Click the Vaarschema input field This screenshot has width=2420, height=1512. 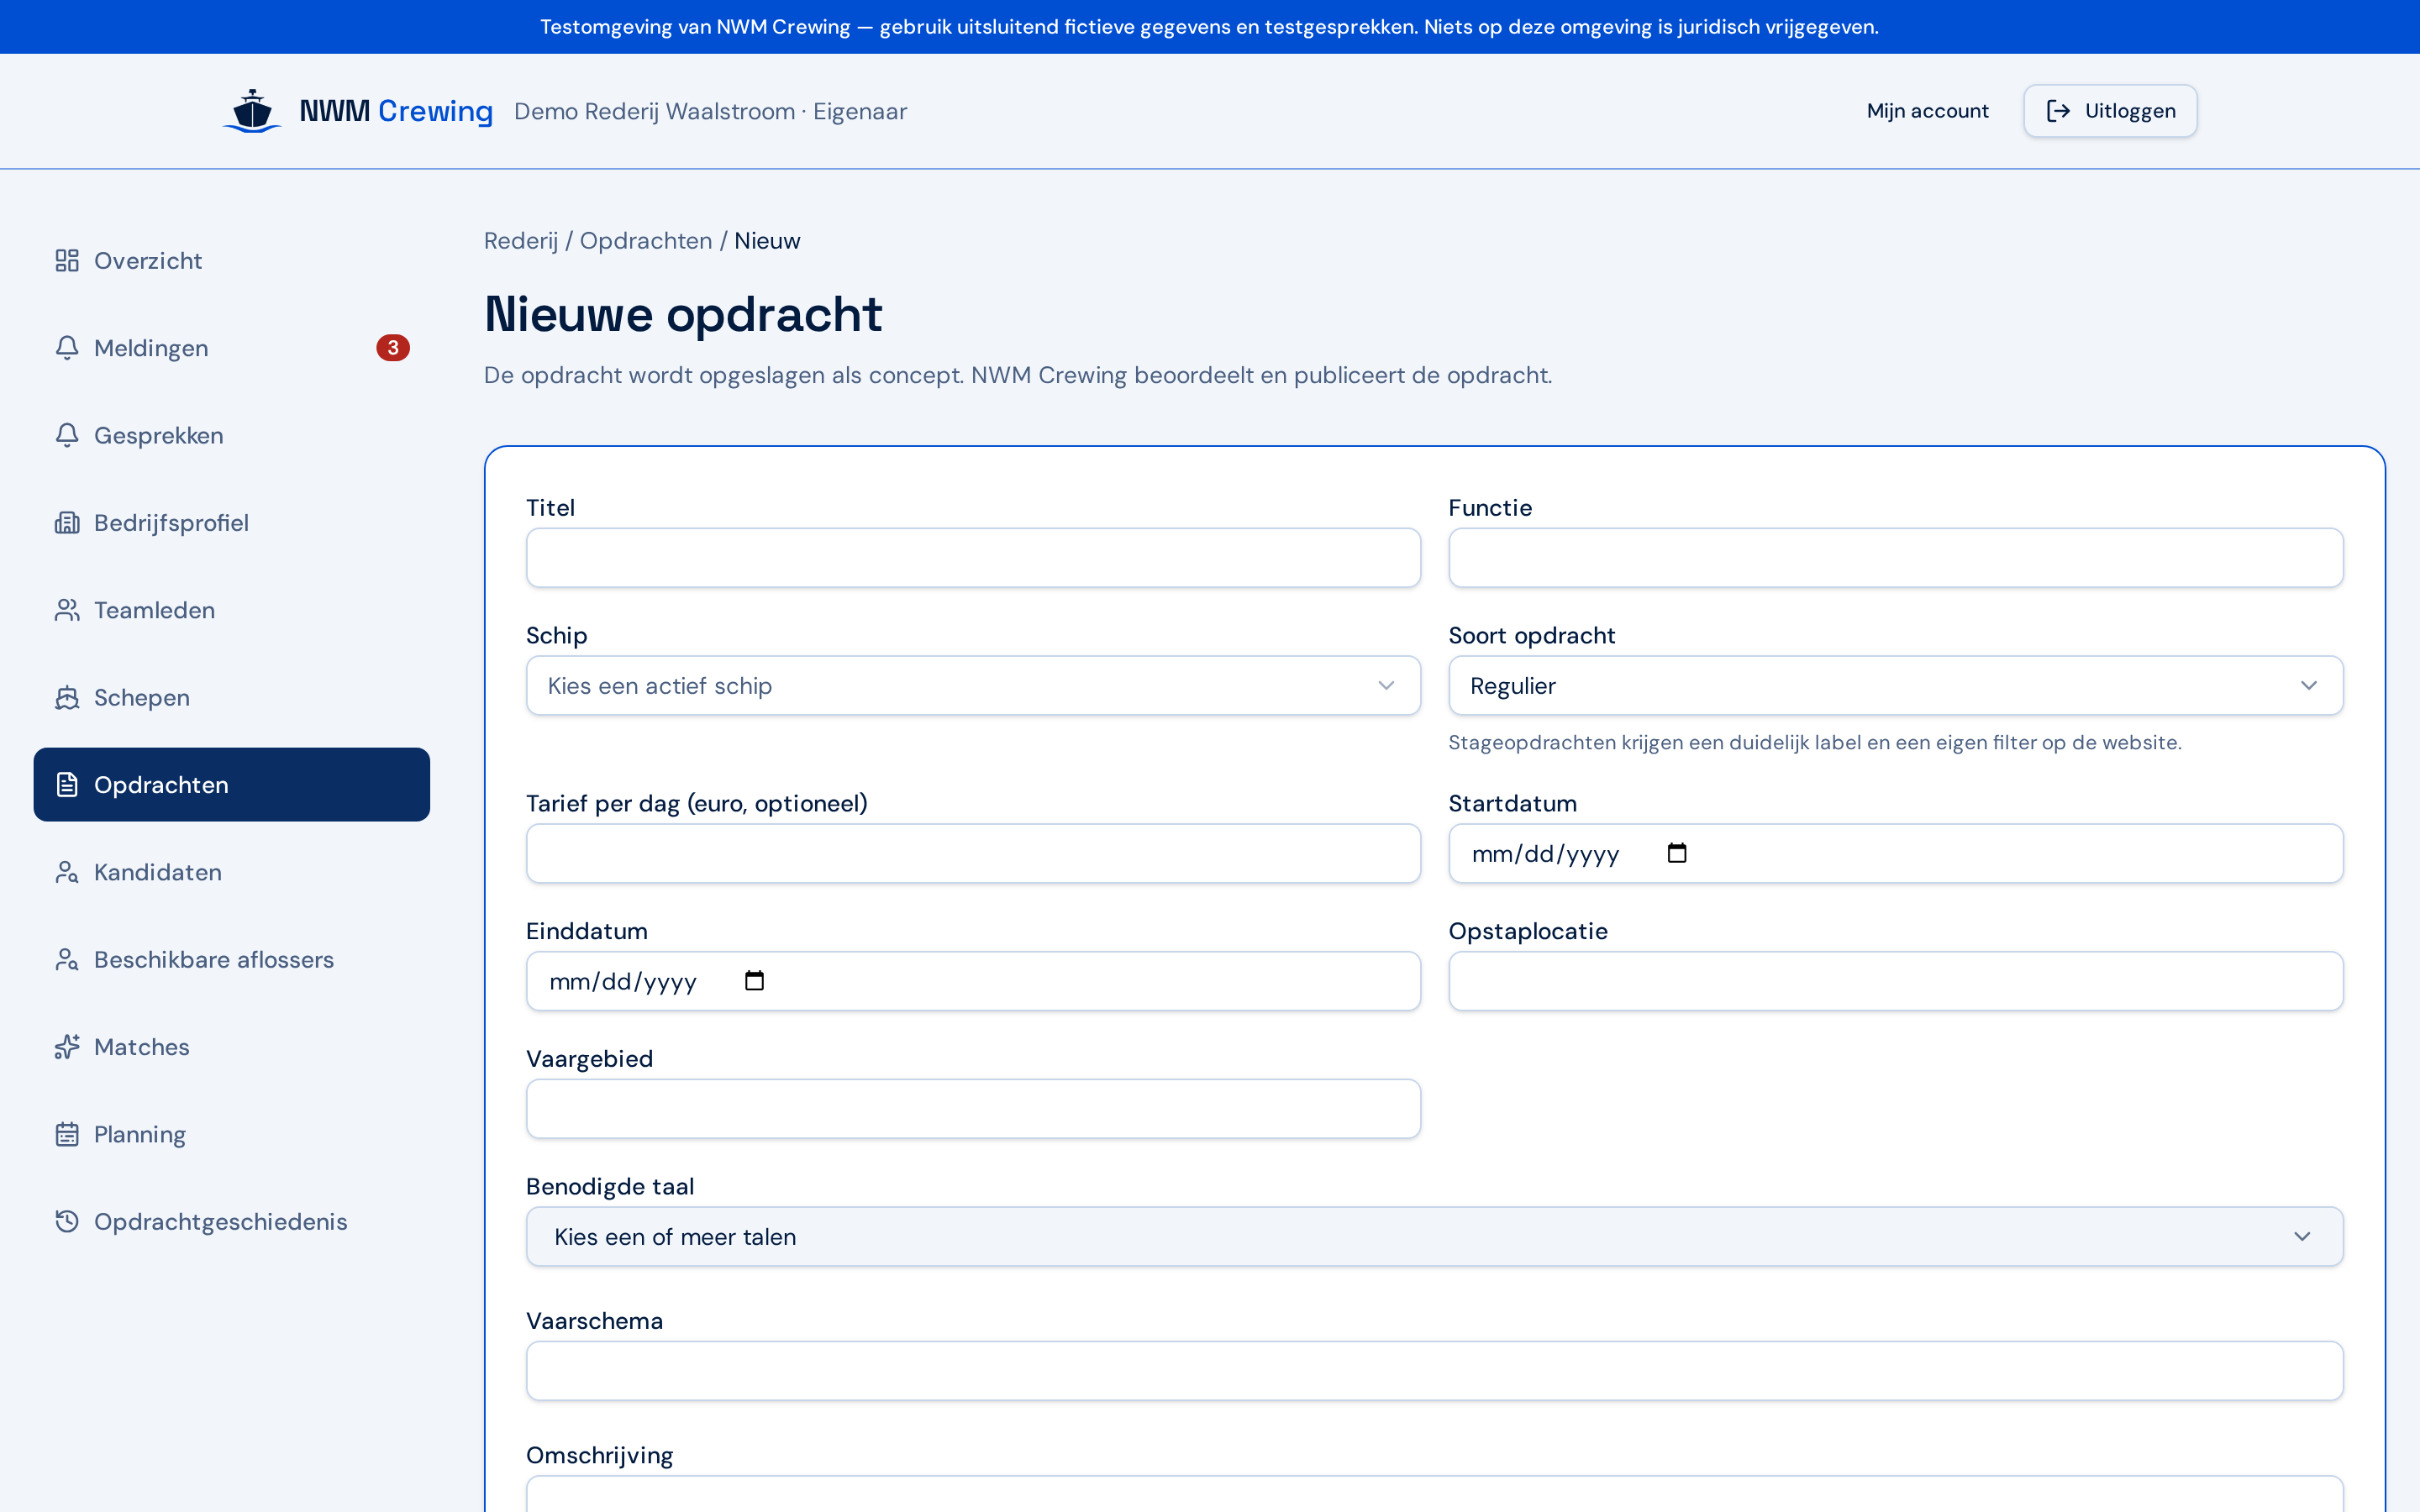tap(1434, 1371)
